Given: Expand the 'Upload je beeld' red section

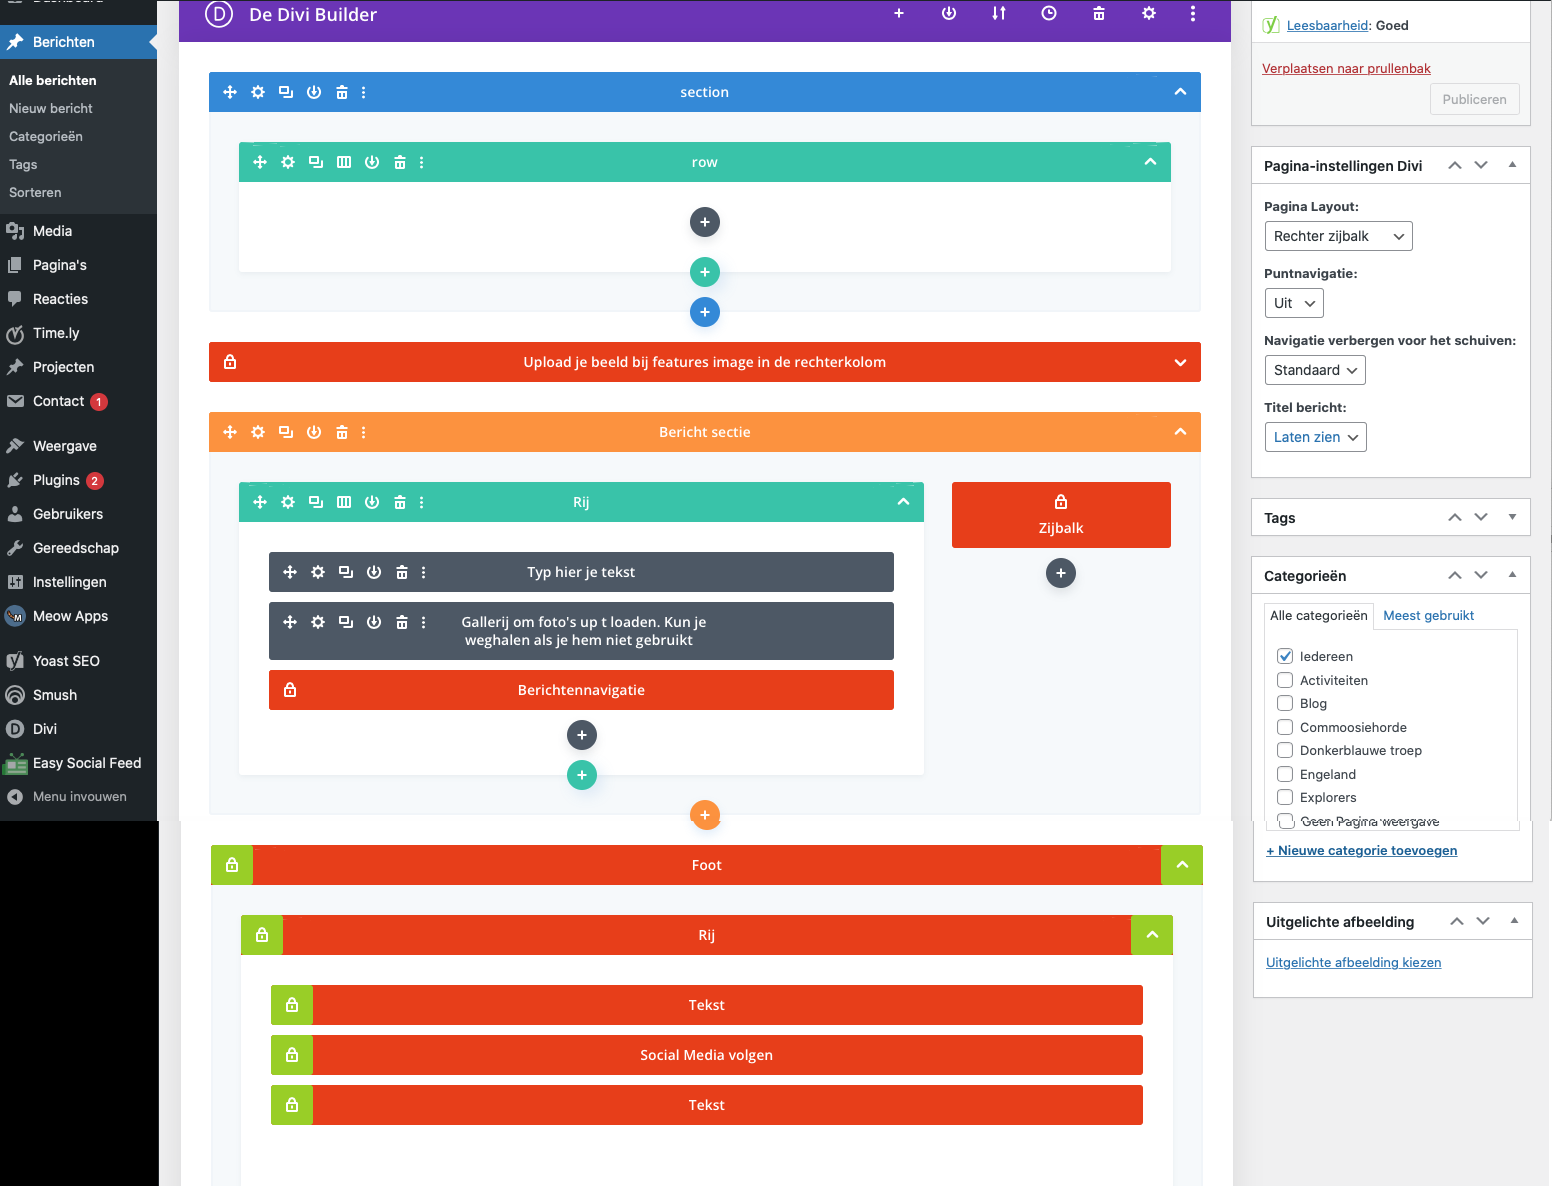Looking at the screenshot, I should click(1180, 362).
